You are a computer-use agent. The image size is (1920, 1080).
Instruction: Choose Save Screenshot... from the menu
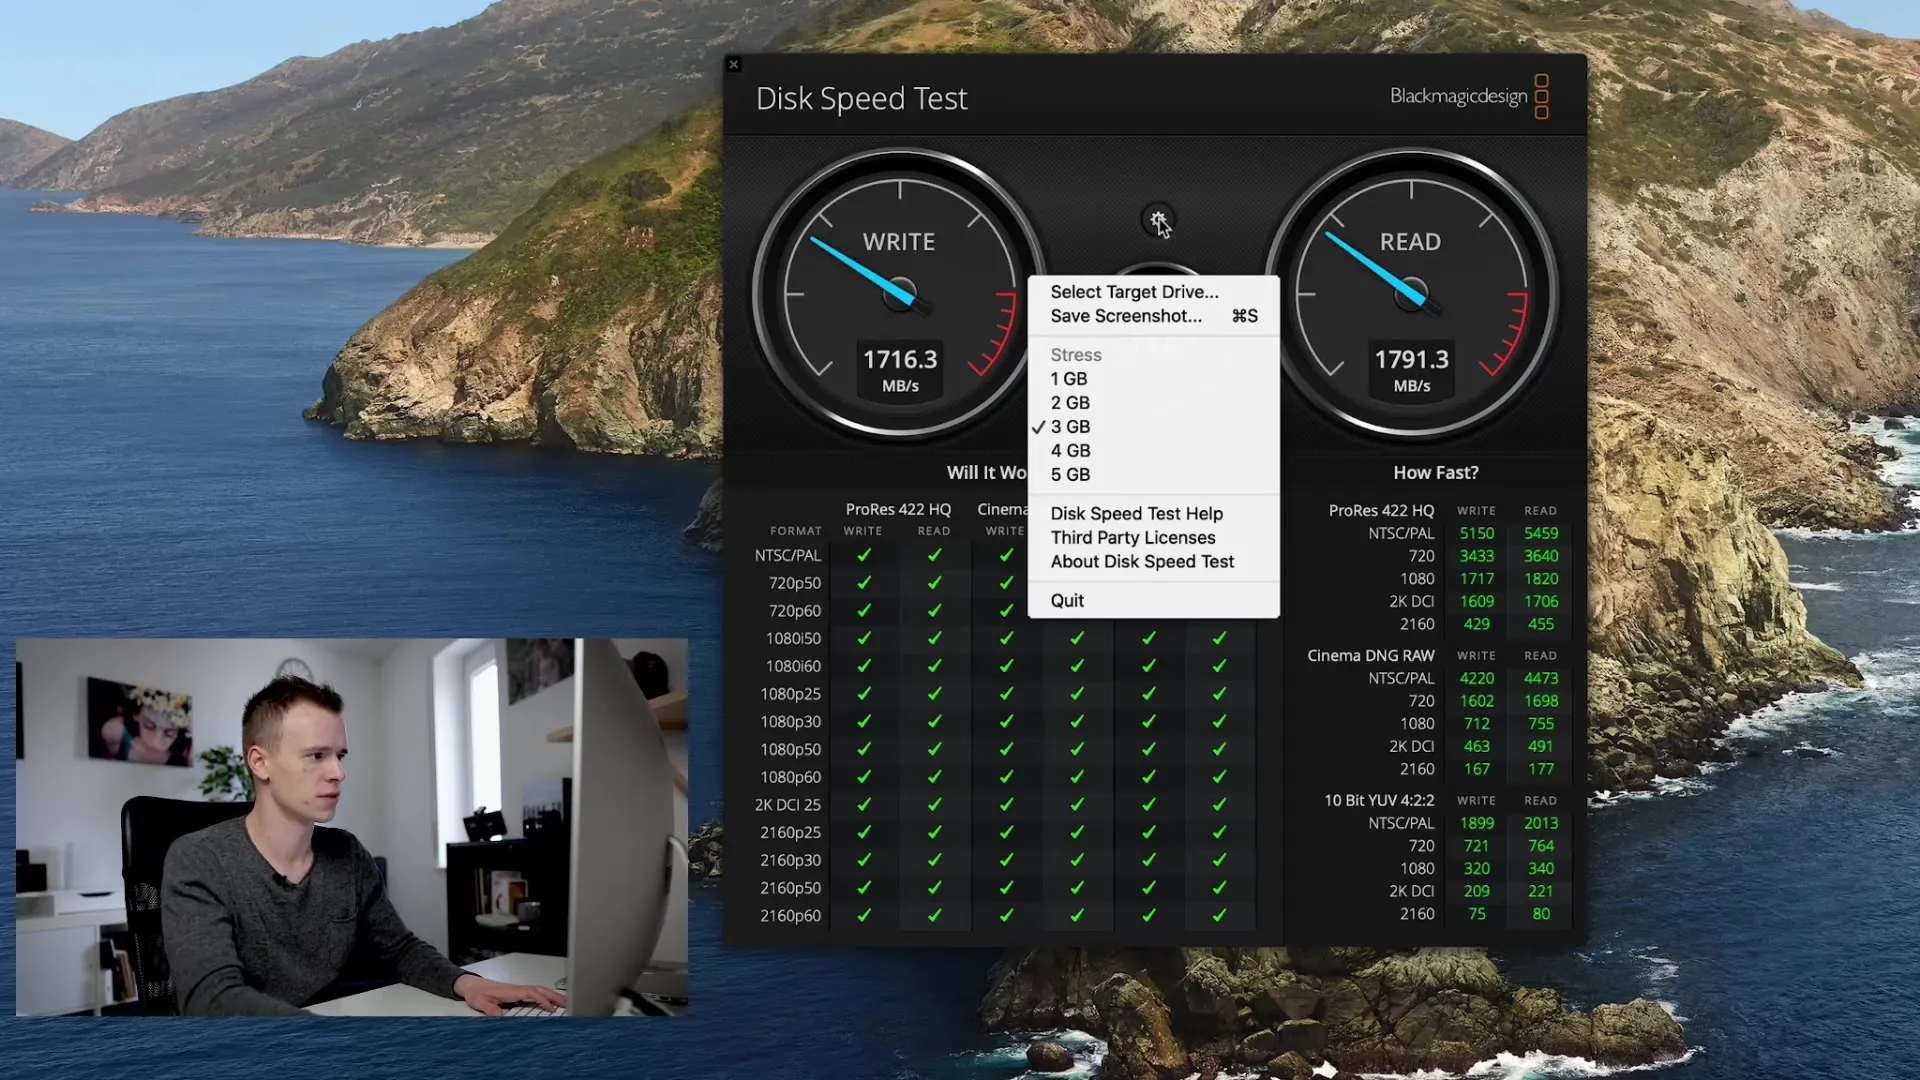pyautogui.click(x=1153, y=316)
